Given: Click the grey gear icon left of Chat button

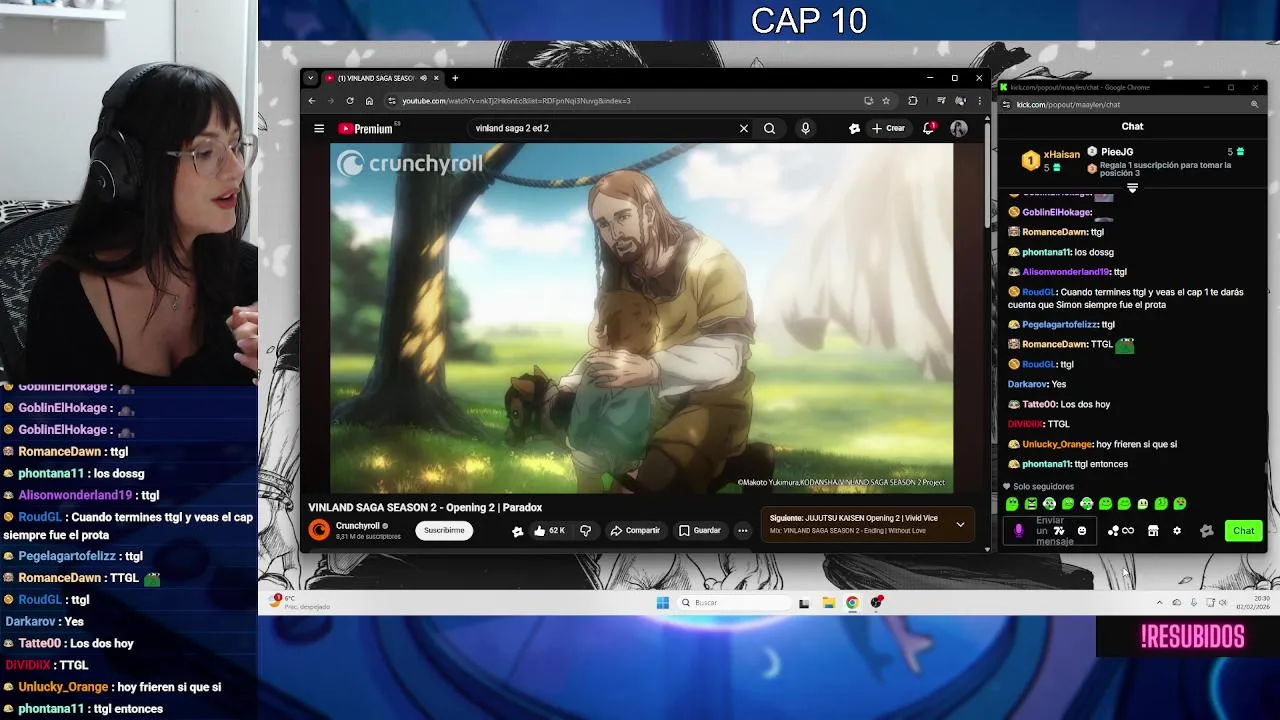Looking at the screenshot, I should 1206,531.
